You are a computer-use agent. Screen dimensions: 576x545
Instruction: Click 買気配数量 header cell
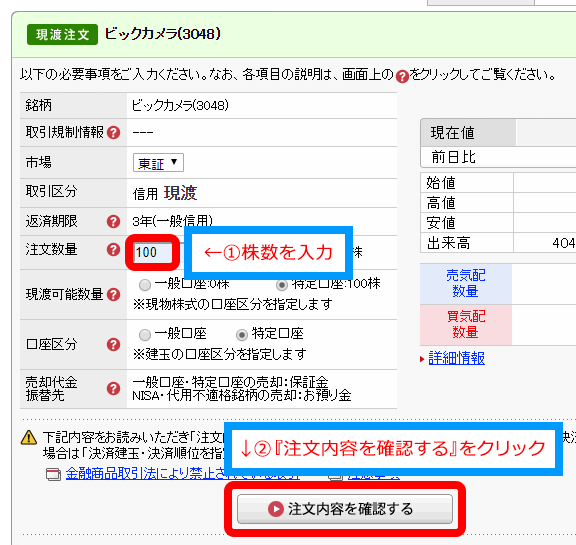pos(466,325)
